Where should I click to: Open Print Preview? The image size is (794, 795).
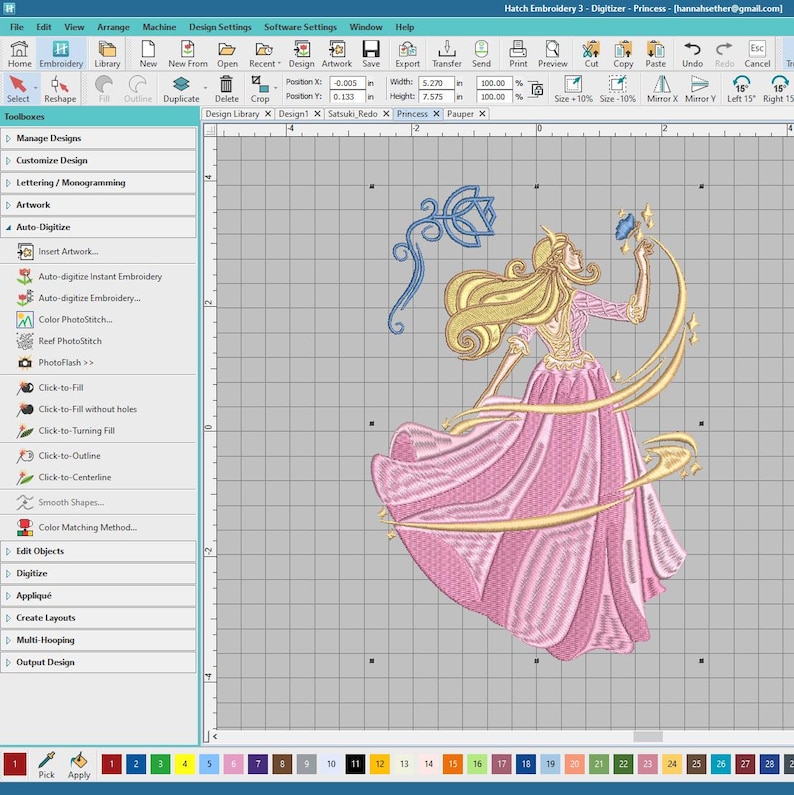tap(553, 54)
